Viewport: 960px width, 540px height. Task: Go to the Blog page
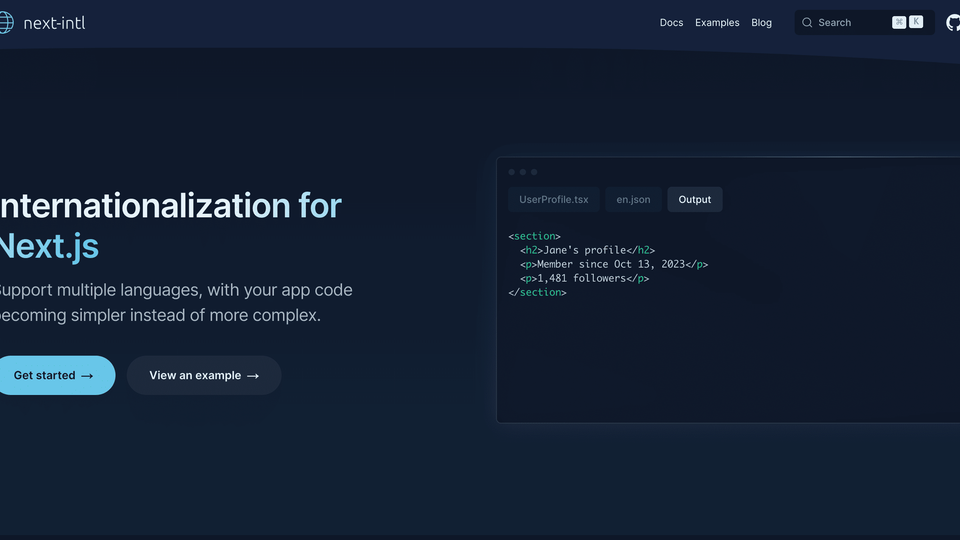pos(761,23)
